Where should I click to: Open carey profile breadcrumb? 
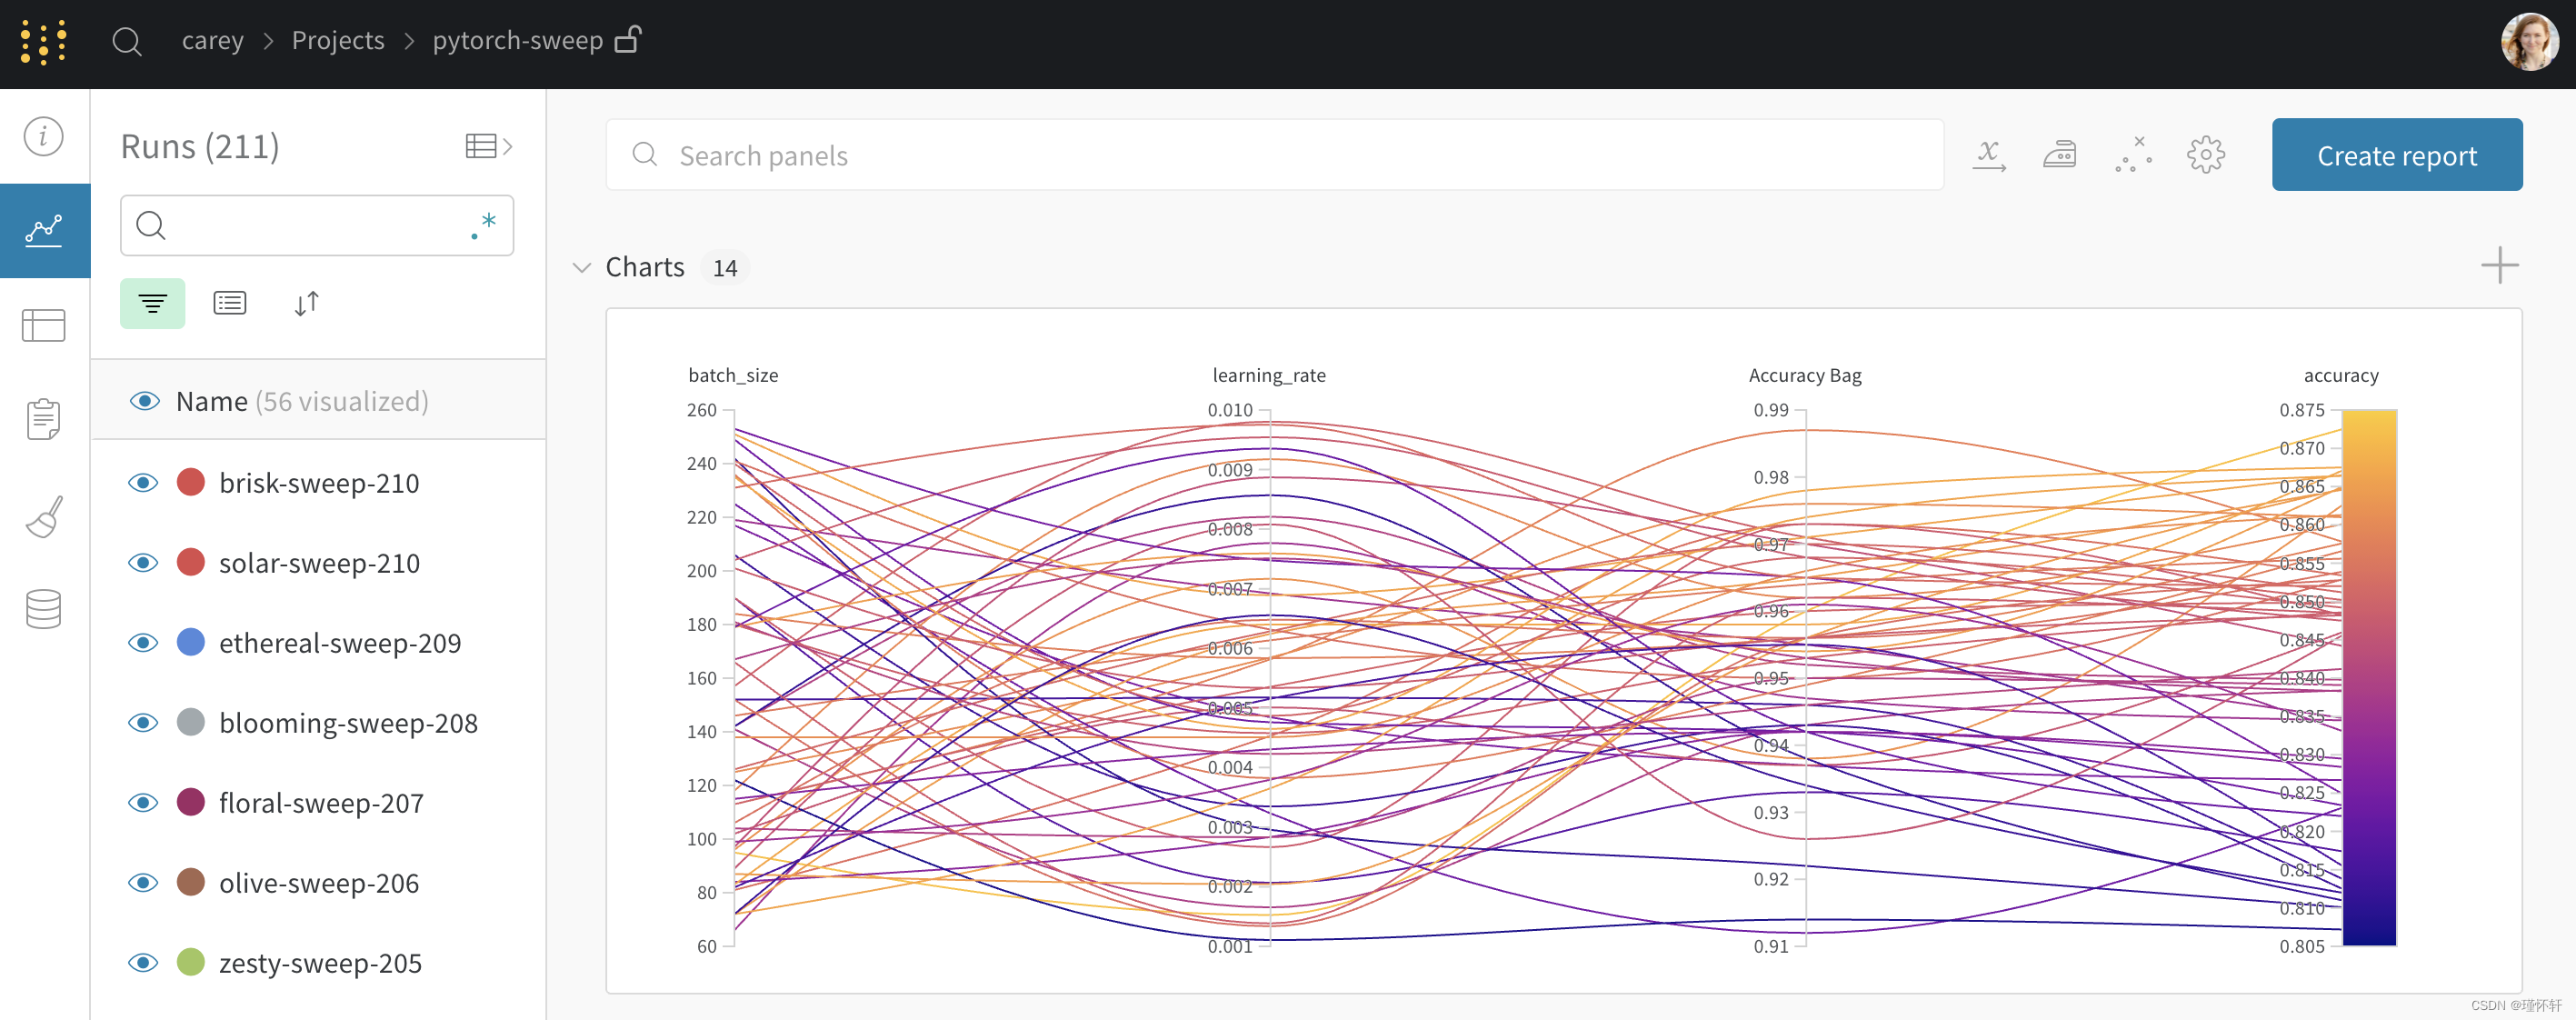pyautogui.click(x=212, y=40)
